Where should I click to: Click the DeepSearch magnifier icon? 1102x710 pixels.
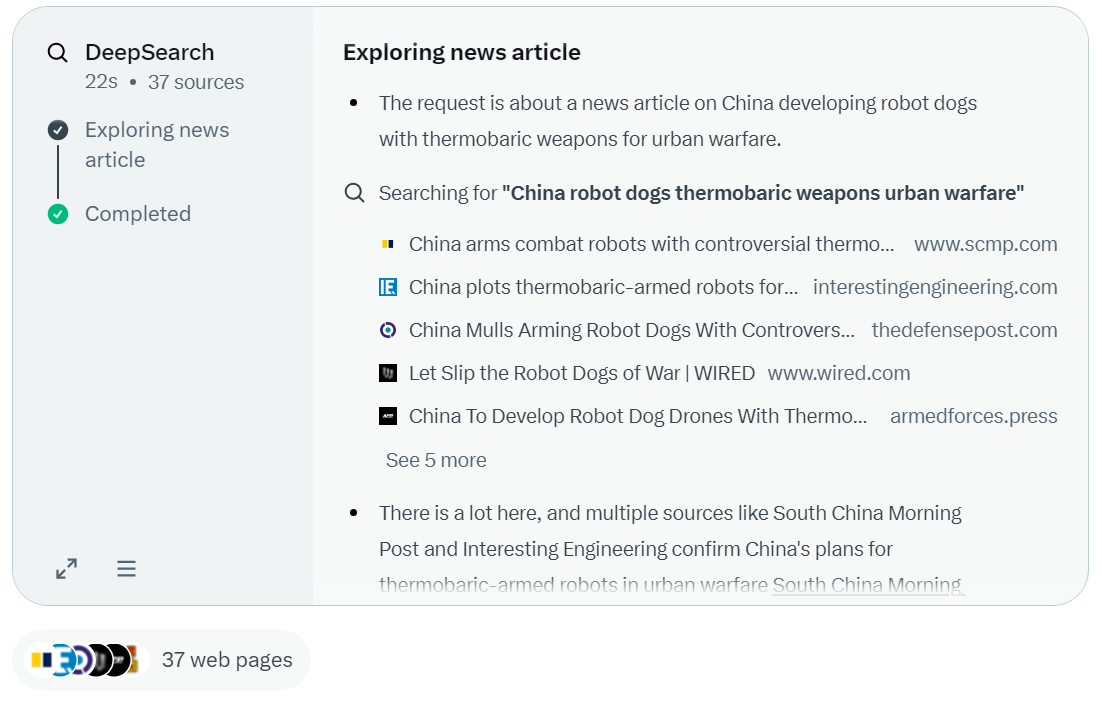tap(58, 53)
